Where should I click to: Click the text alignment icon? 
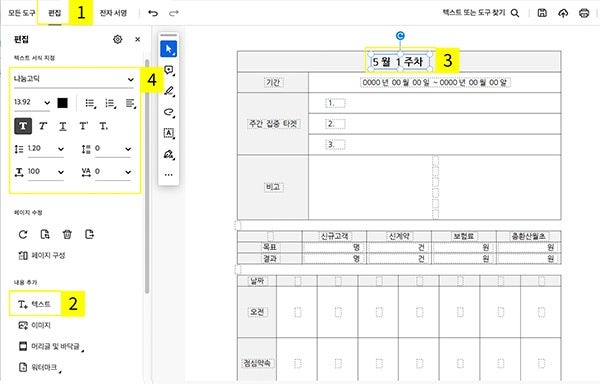(131, 103)
